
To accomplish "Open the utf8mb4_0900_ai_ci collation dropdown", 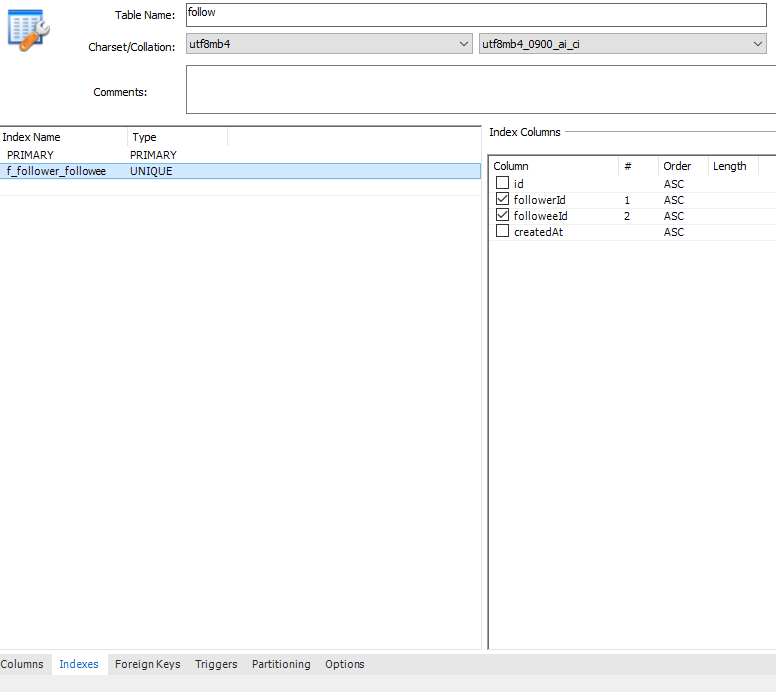I will coord(623,44).
